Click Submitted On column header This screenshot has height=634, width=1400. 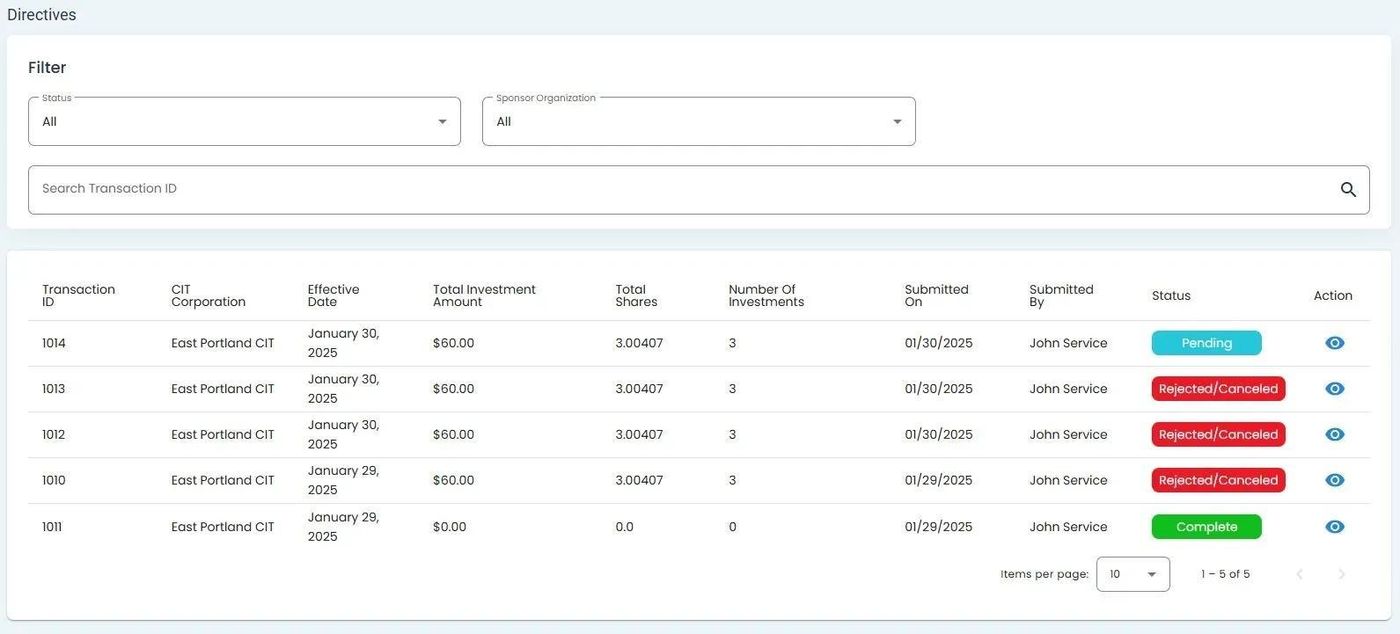[936, 295]
